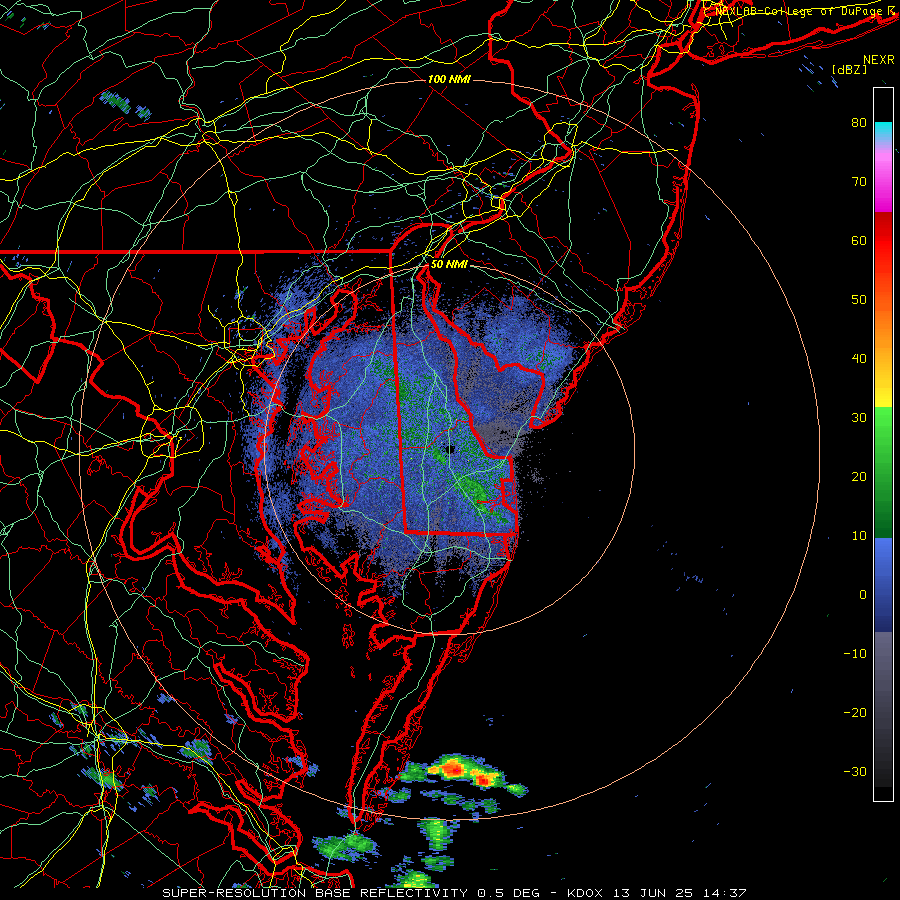Image resolution: width=900 pixels, height=900 pixels.
Task: Click the Super-Resolution Base Reflectivity caption
Action: [x=454, y=893]
